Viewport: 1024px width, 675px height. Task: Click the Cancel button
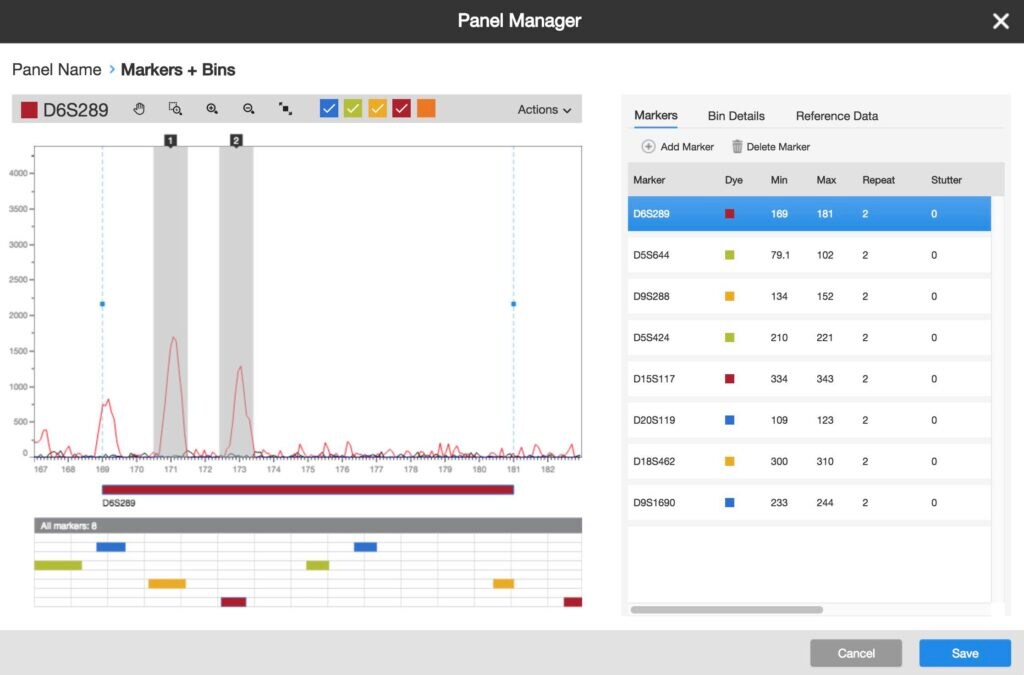(x=856, y=653)
